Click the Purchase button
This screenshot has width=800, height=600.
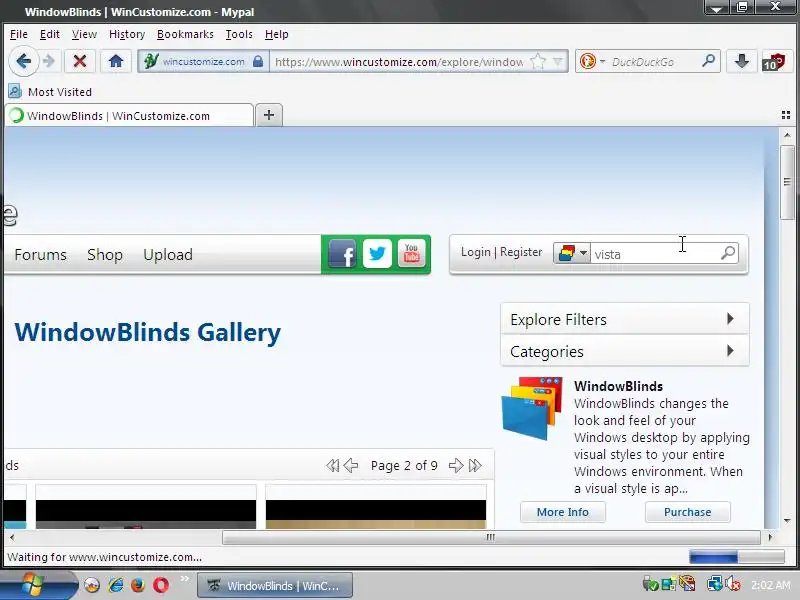(687, 512)
